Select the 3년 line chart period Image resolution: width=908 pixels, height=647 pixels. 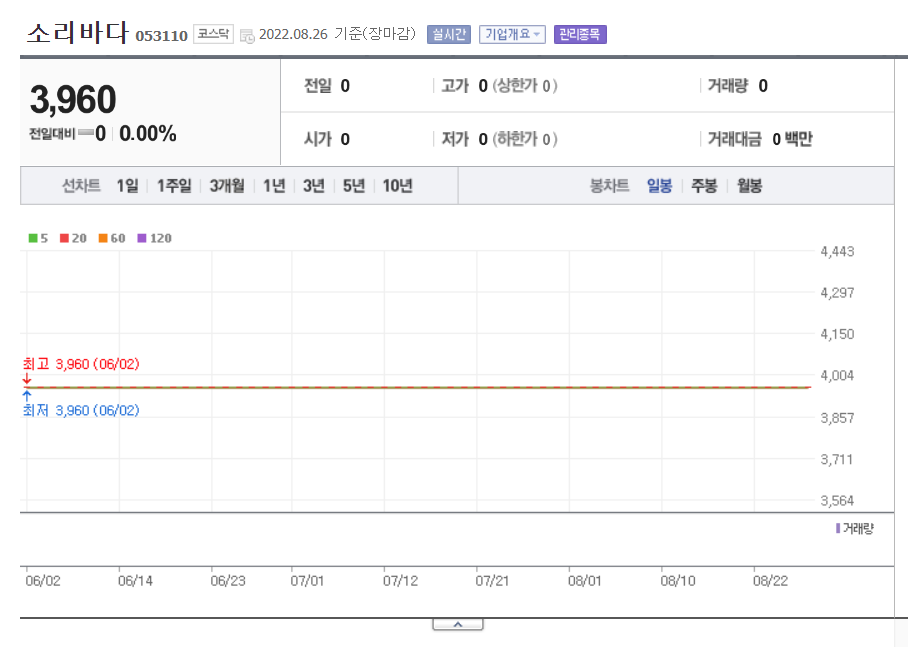(313, 186)
